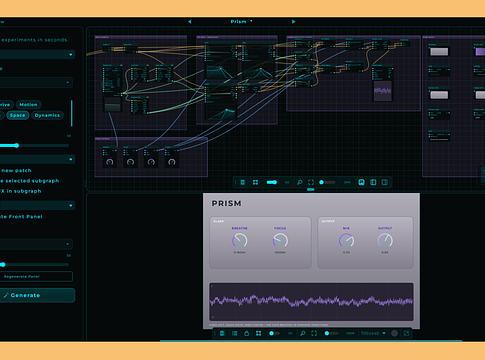Click the magnifier icon in front panel toolbar
485x360 pixels.
pos(303,333)
